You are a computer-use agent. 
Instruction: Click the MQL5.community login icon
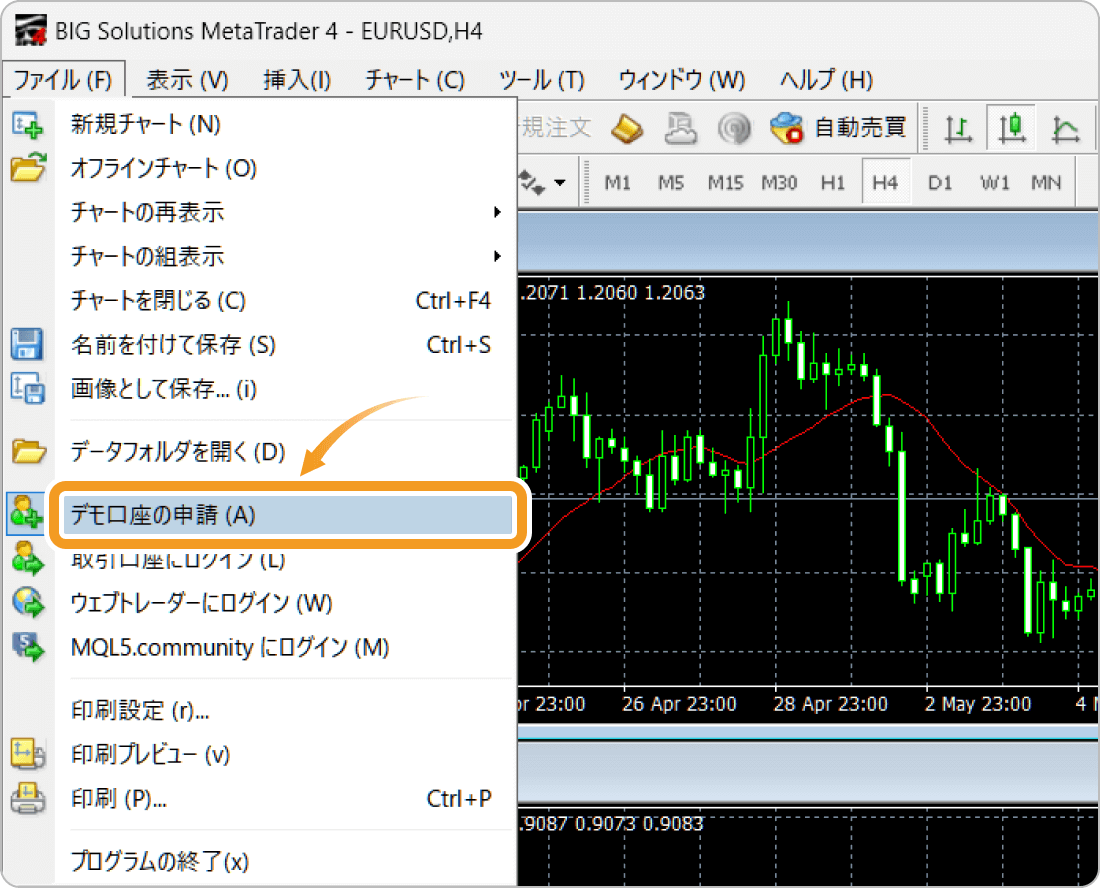(x=28, y=647)
